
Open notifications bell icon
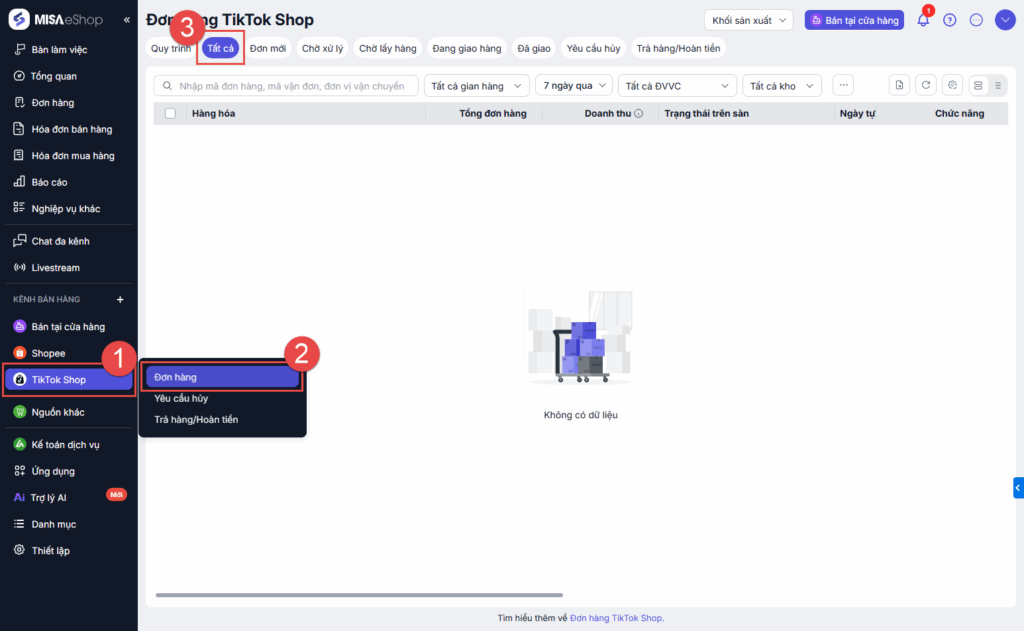pyautogui.click(x=923, y=20)
